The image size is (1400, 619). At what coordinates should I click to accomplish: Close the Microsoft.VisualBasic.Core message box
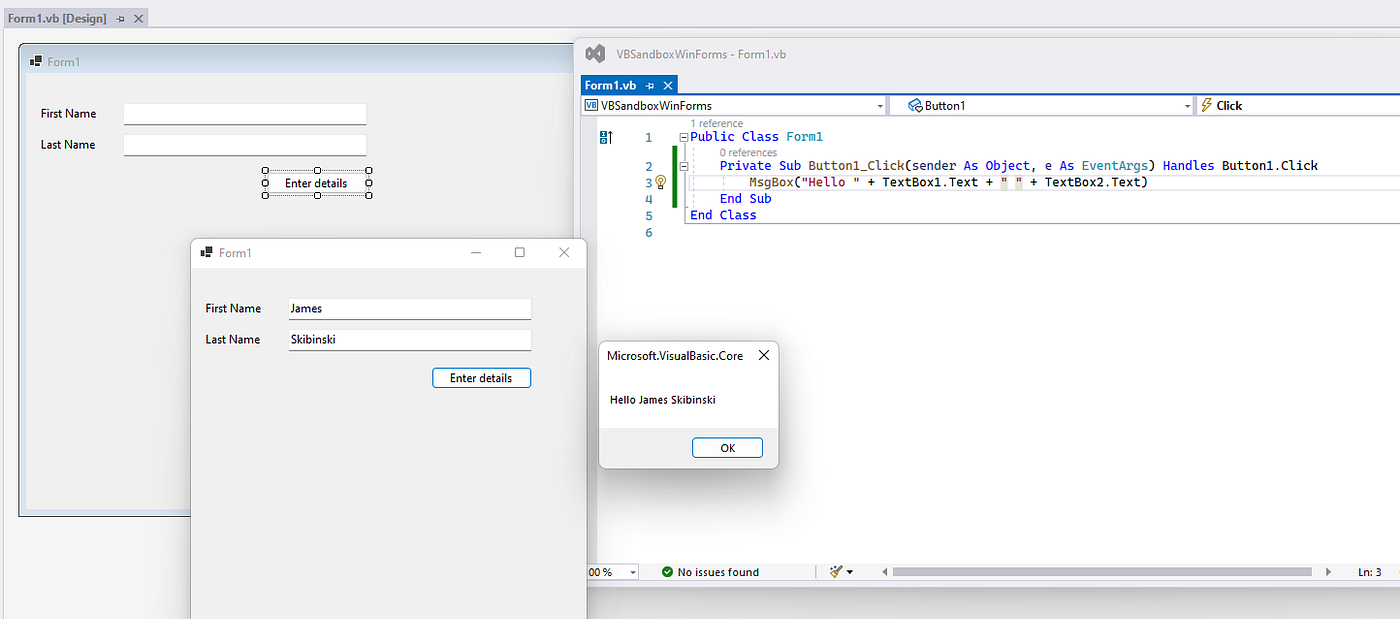point(764,355)
